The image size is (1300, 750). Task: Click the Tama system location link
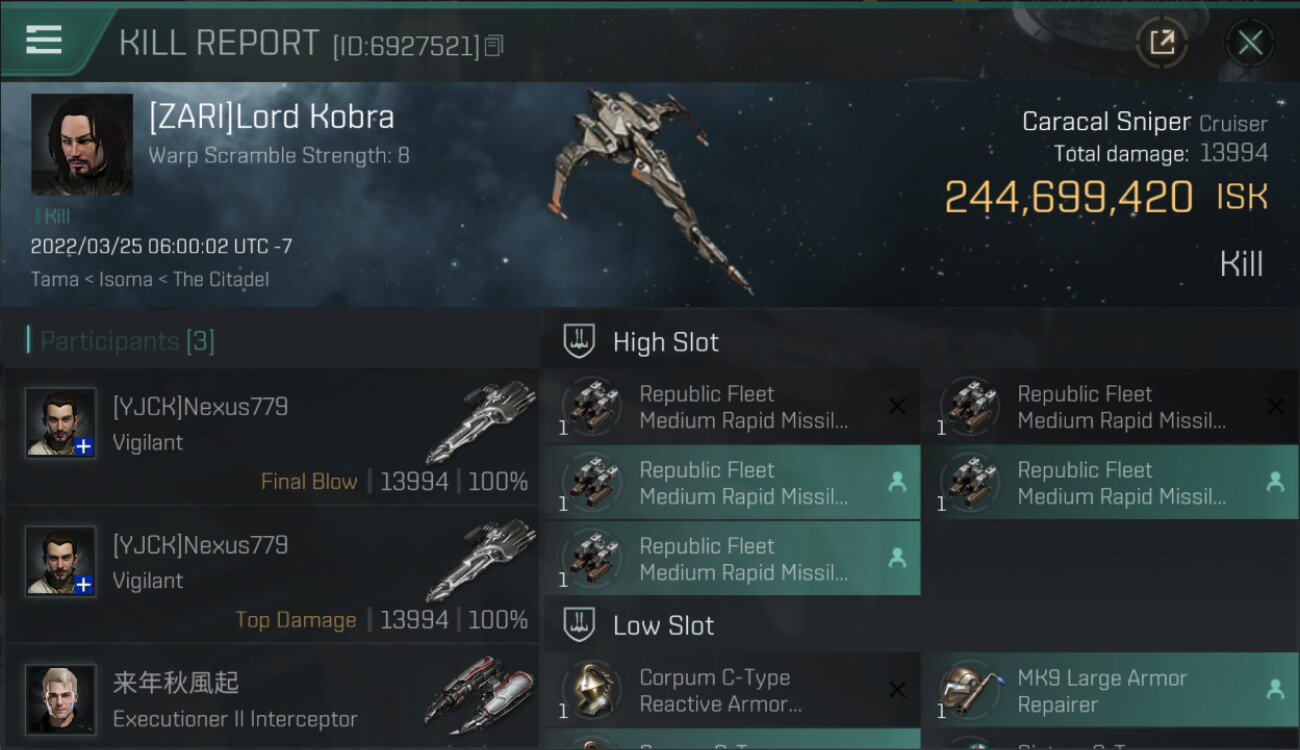click(x=54, y=279)
